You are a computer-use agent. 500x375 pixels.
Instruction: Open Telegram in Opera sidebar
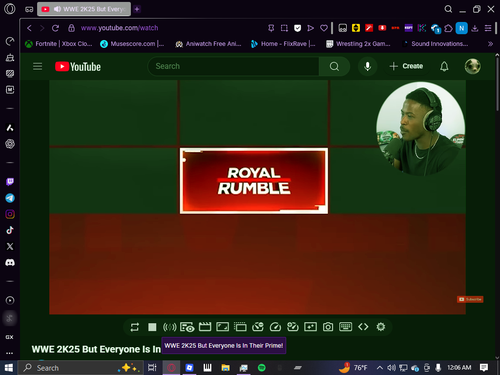10,198
